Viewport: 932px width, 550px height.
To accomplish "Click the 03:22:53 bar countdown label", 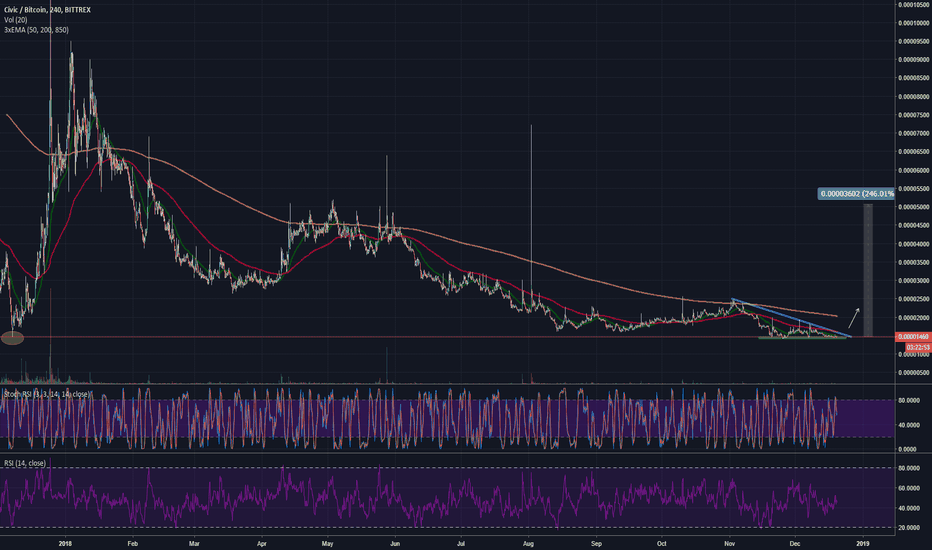I will [918, 347].
